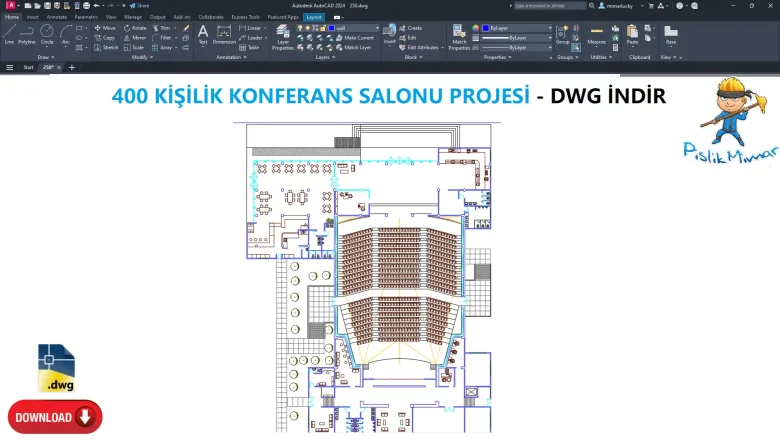Click the red DOWNLOAD button
Image resolution: width=780 pixels, height=439 pixels.
(x=55, y=417)
